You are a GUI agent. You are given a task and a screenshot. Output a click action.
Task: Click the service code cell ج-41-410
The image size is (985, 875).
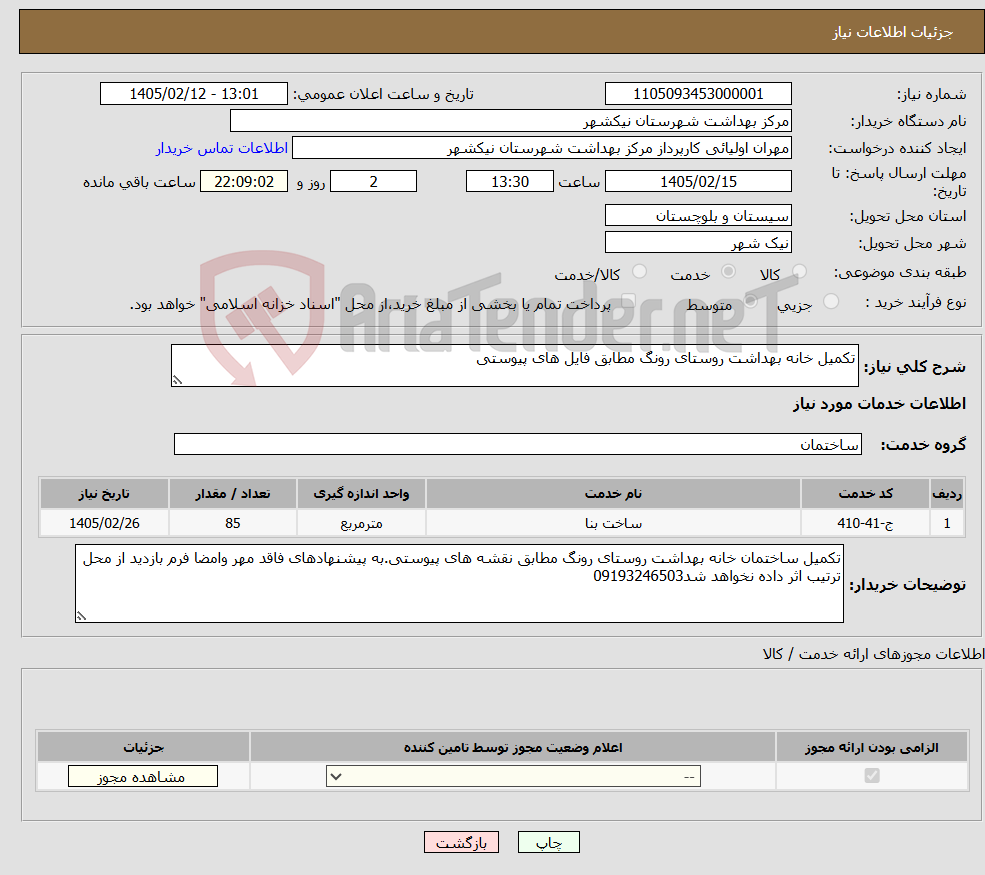pos(865,523)
